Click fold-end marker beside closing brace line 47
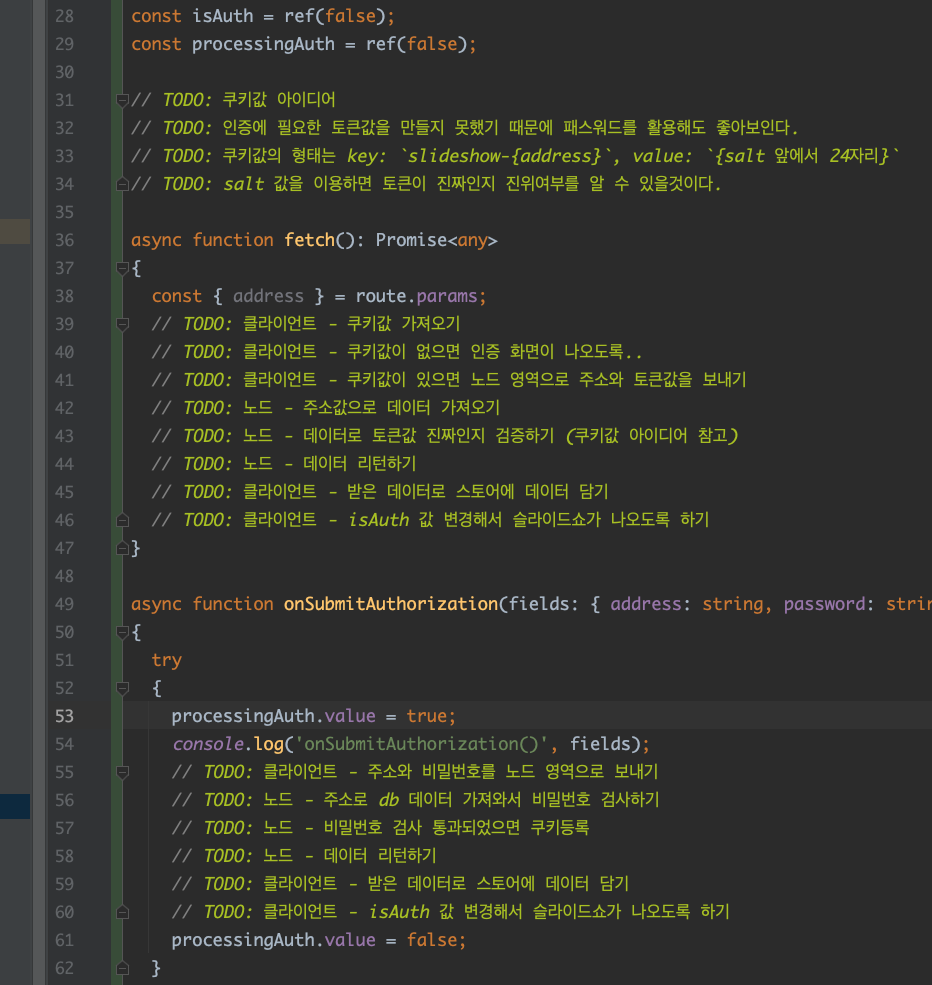The width and height of the screenshot is (932, 985). click(x=122, y=548)
